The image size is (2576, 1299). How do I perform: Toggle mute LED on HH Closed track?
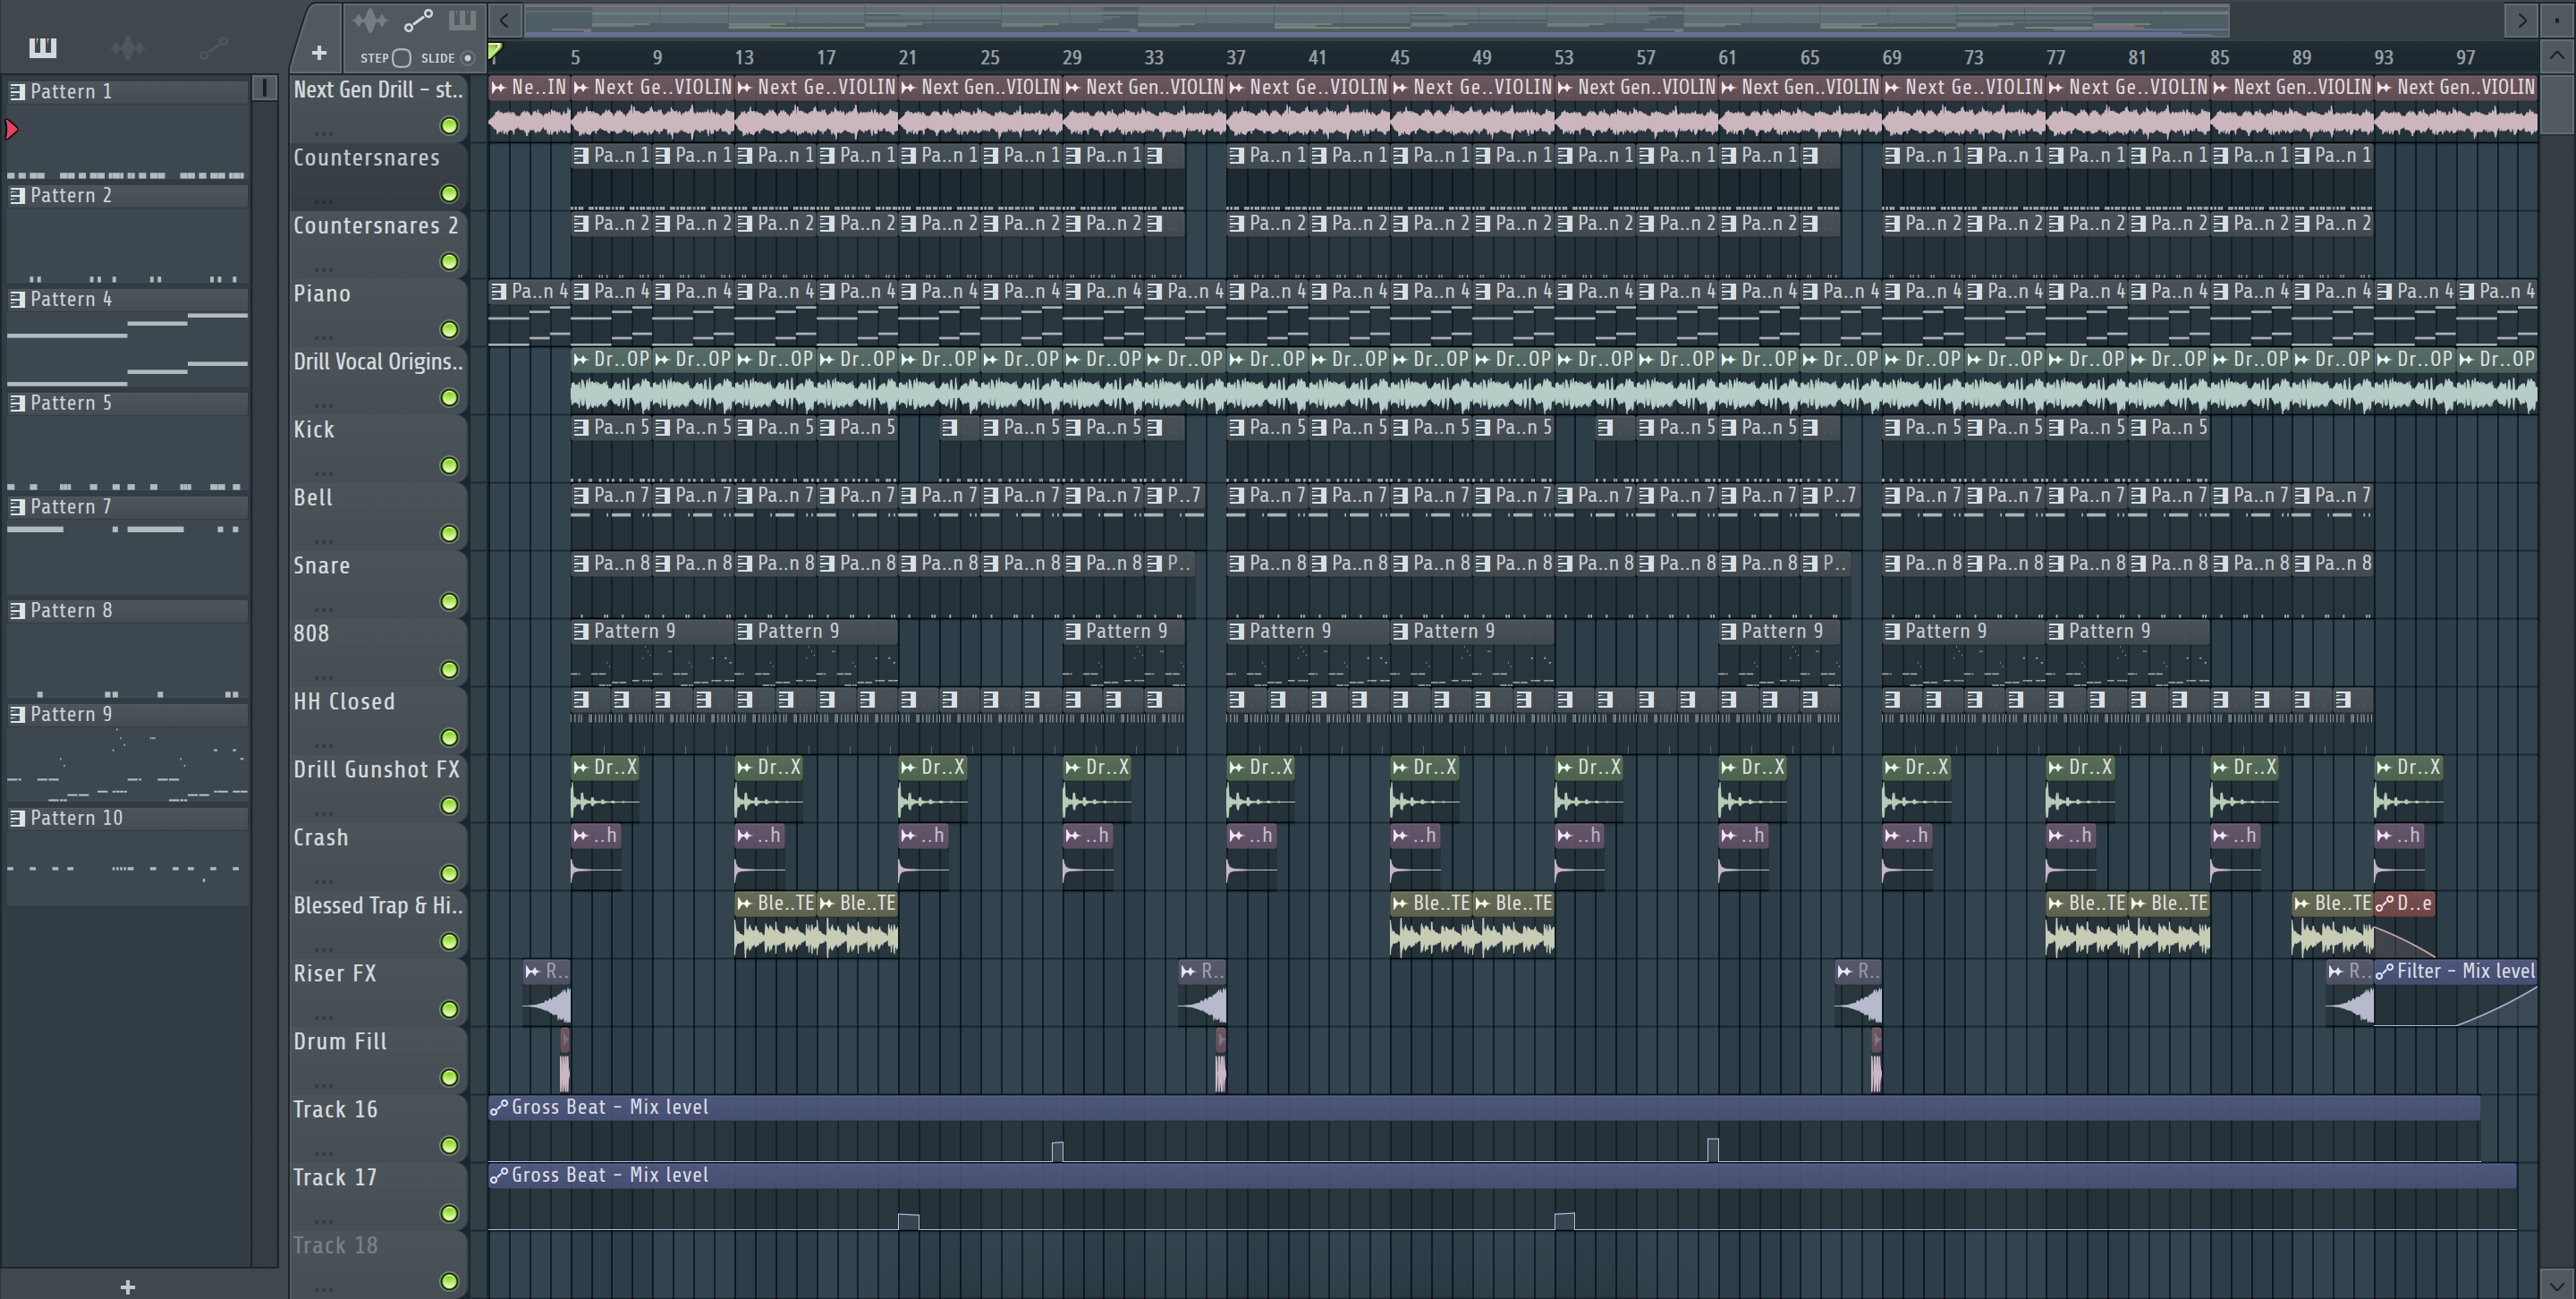pyautogui.click(x=449, y=738)
